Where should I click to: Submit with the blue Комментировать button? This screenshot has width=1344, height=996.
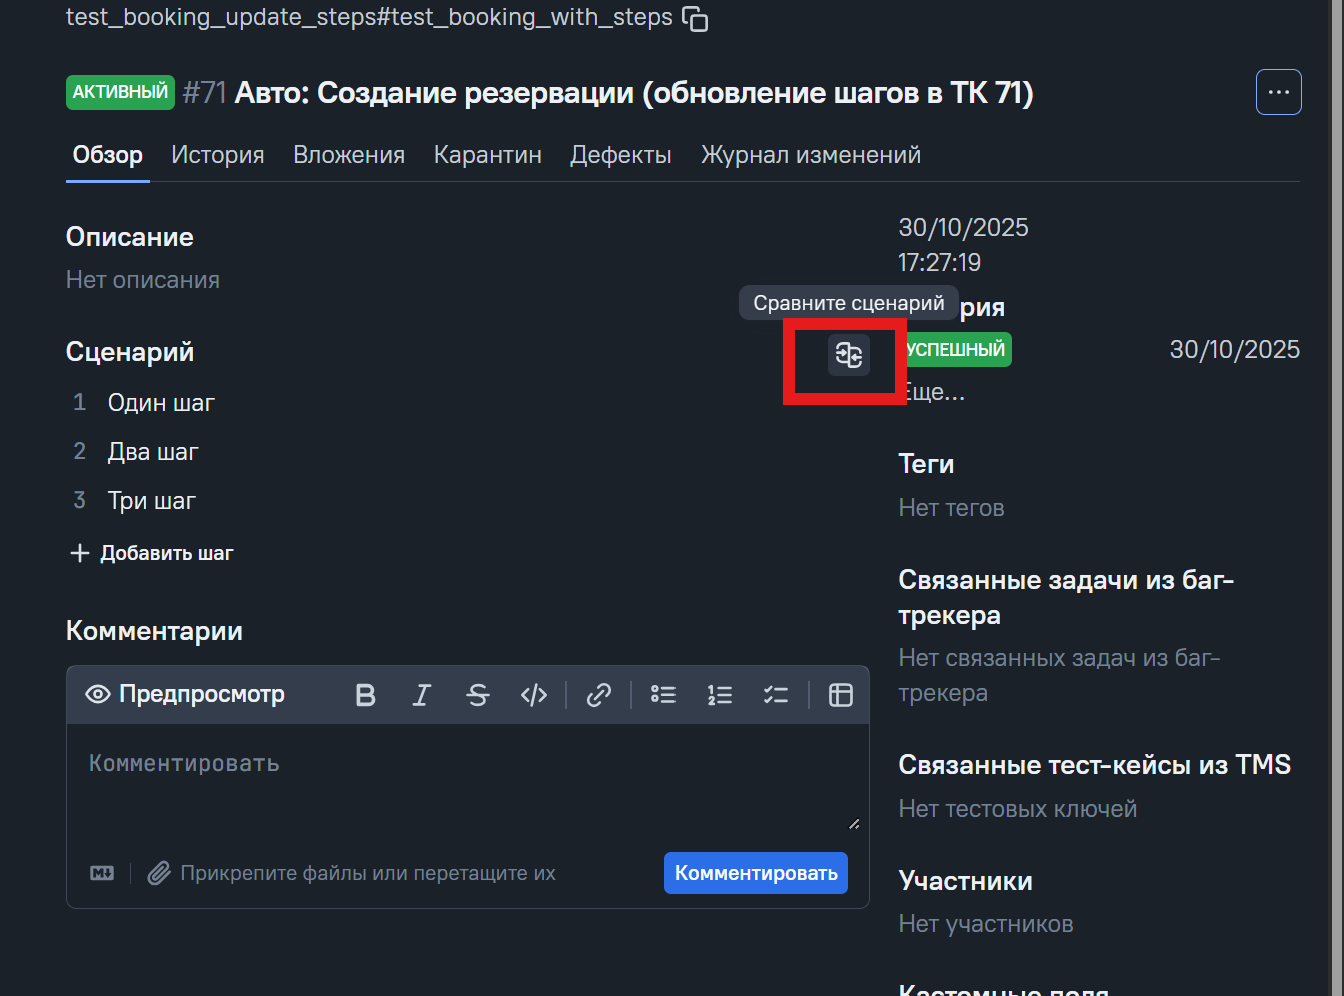[756, 873]
